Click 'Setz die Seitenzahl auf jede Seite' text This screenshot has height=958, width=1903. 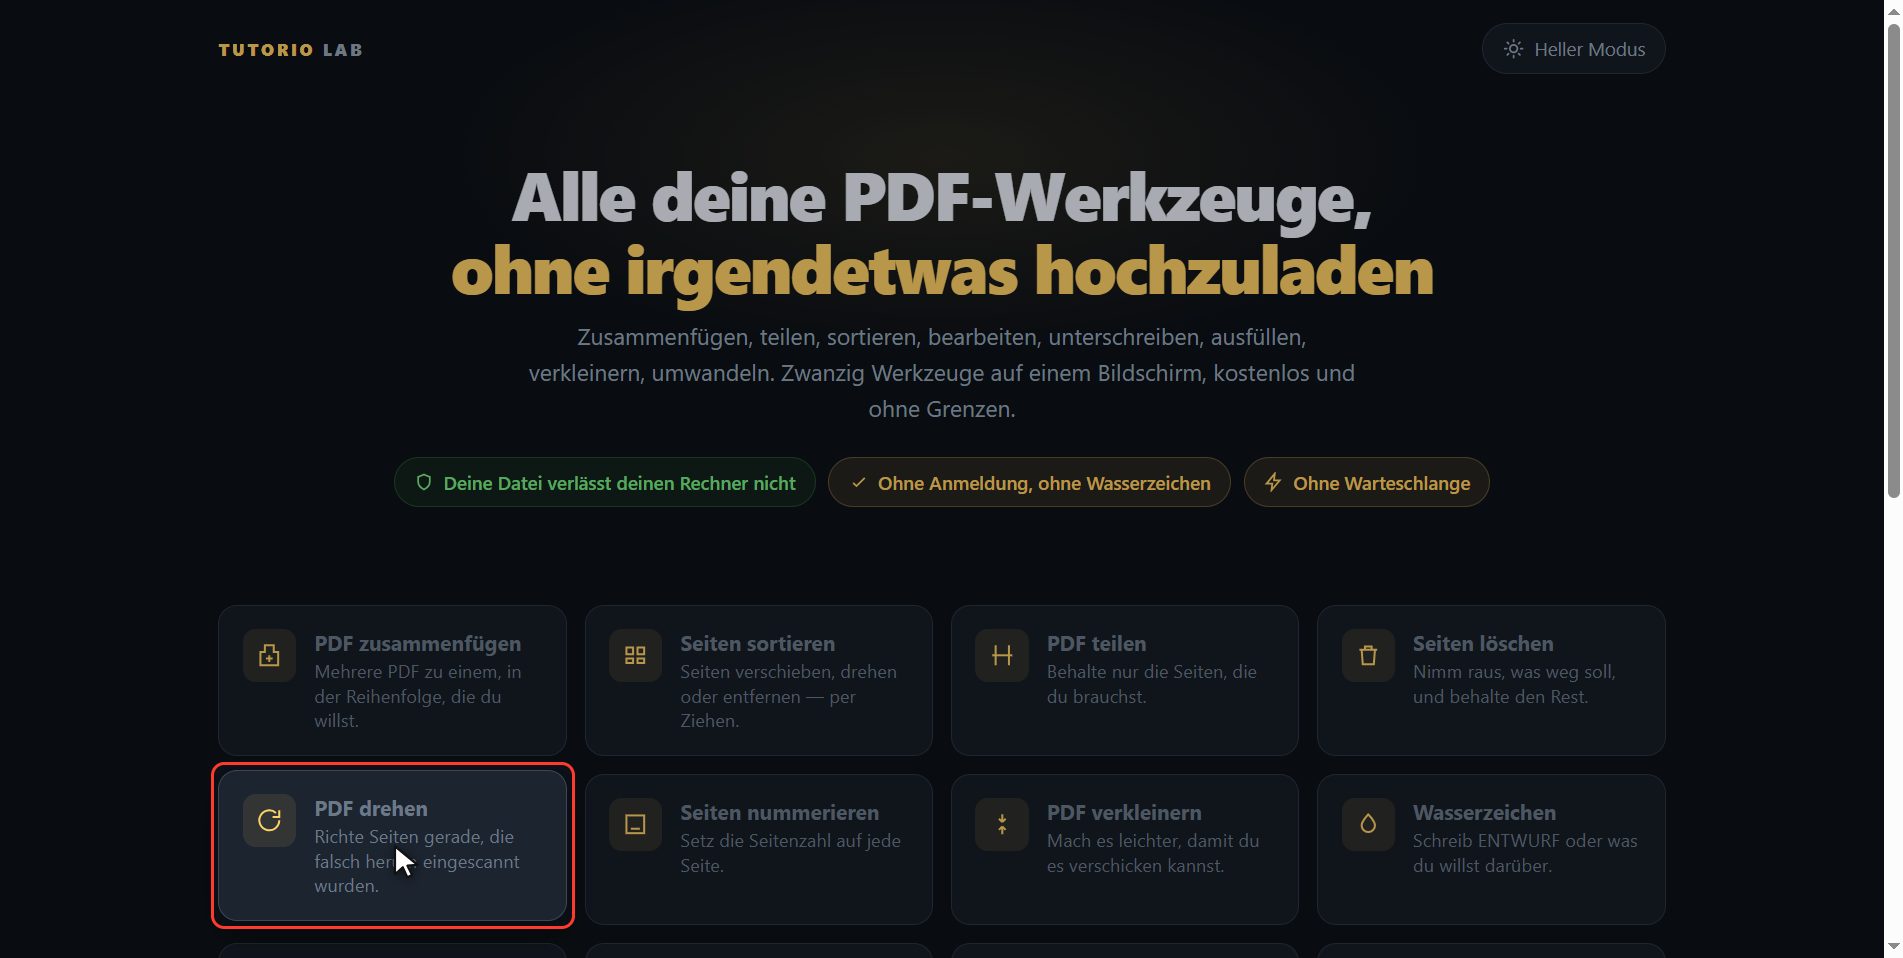[790, 853]
